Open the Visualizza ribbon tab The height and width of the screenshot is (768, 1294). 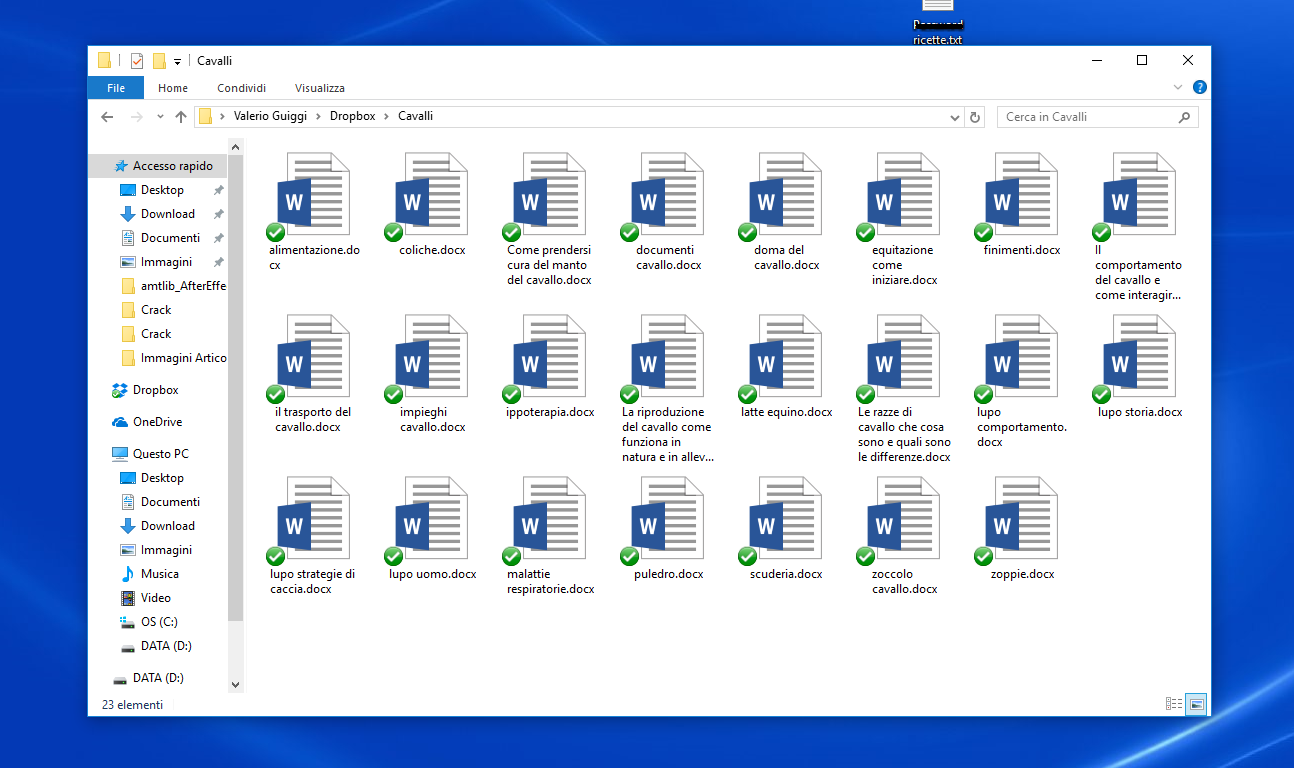(x=320, y=88)
